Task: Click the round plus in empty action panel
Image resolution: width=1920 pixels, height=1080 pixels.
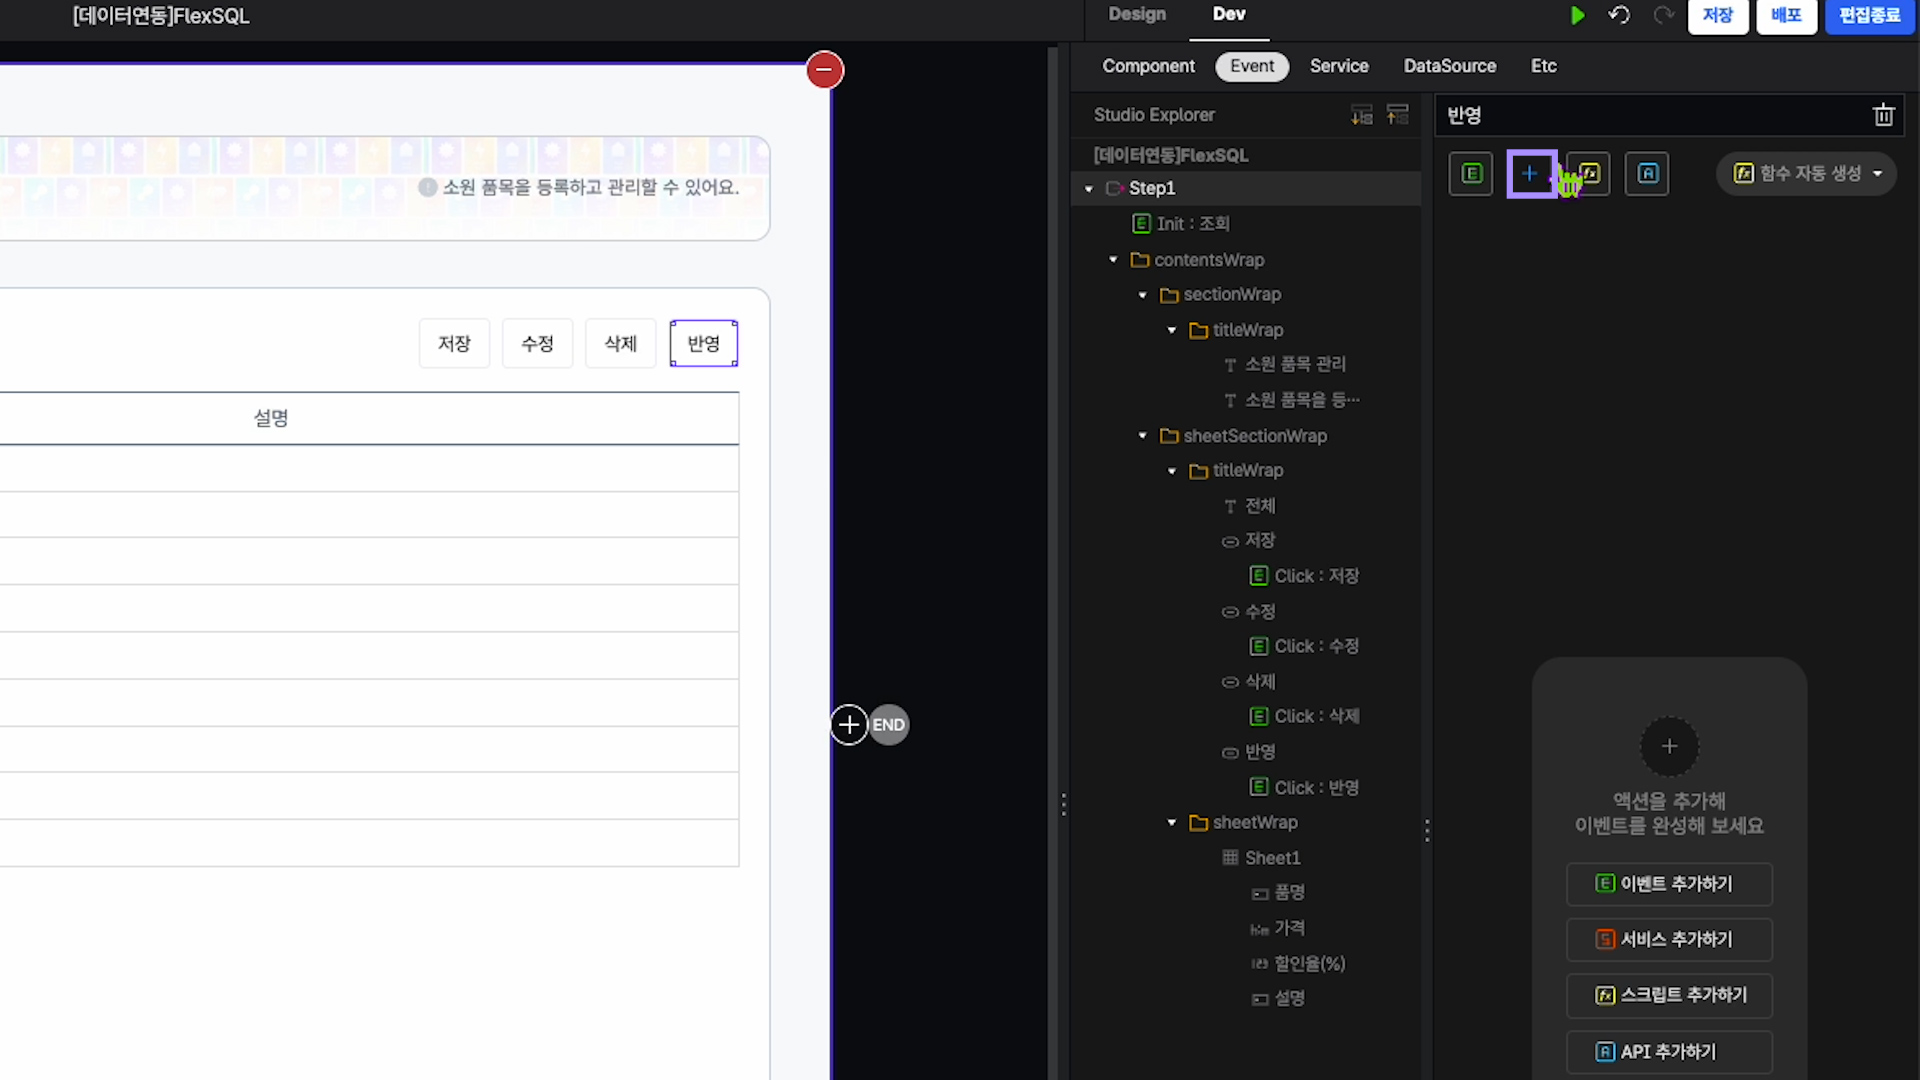Action: click(x=1669, y=746)
